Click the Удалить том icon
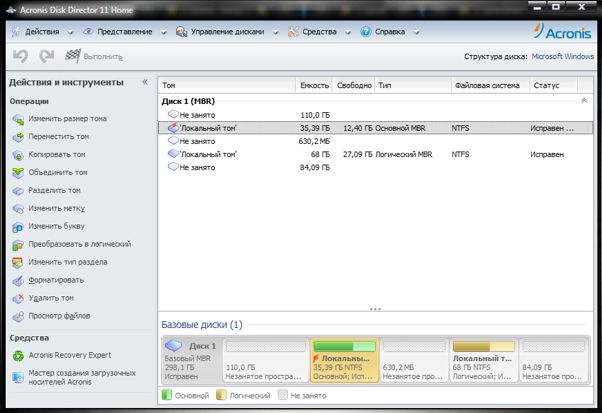The image size is (602, 413). coord(18,298)
